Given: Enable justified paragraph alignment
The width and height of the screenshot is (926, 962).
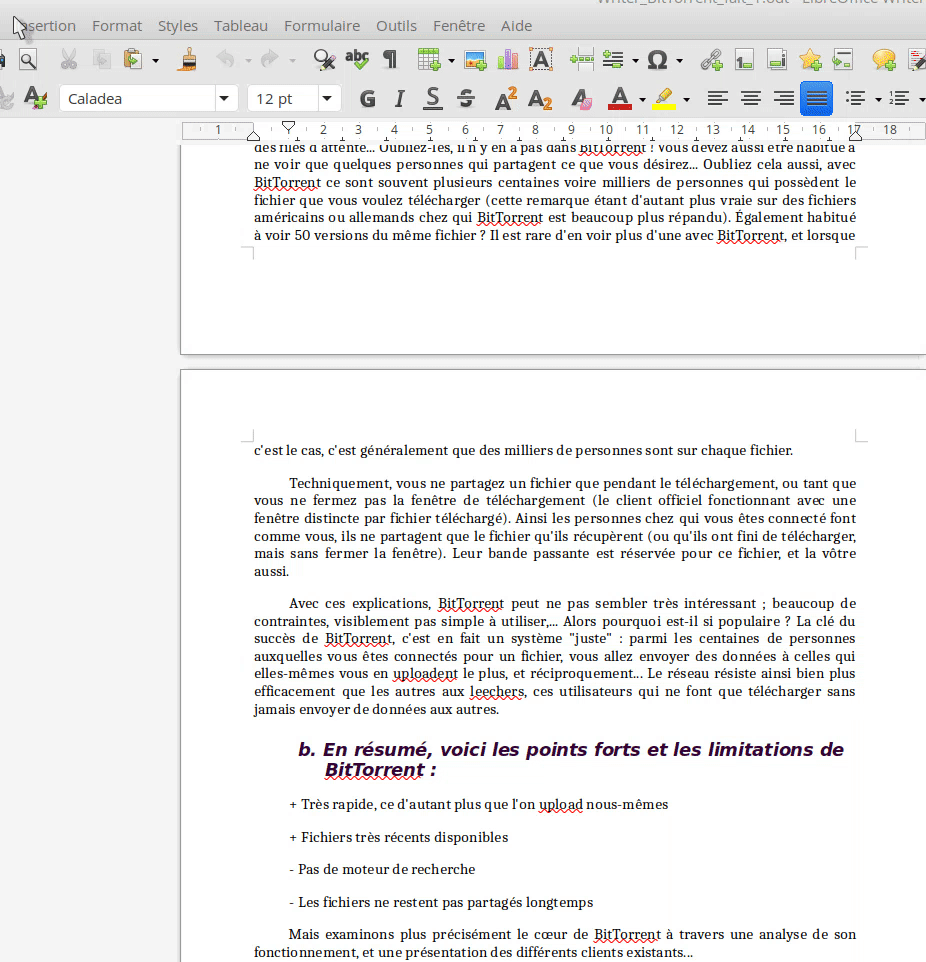Looking at the screenshot, I should pos(816,98).
